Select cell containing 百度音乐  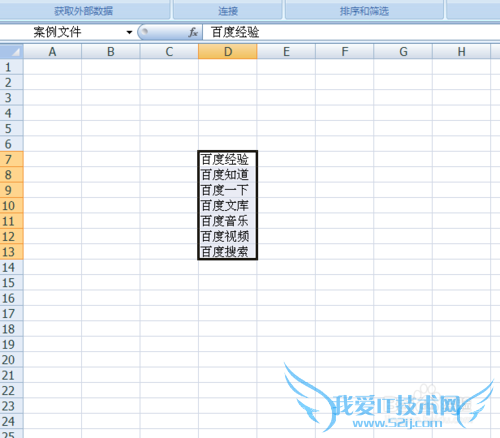tap(228, 221)
